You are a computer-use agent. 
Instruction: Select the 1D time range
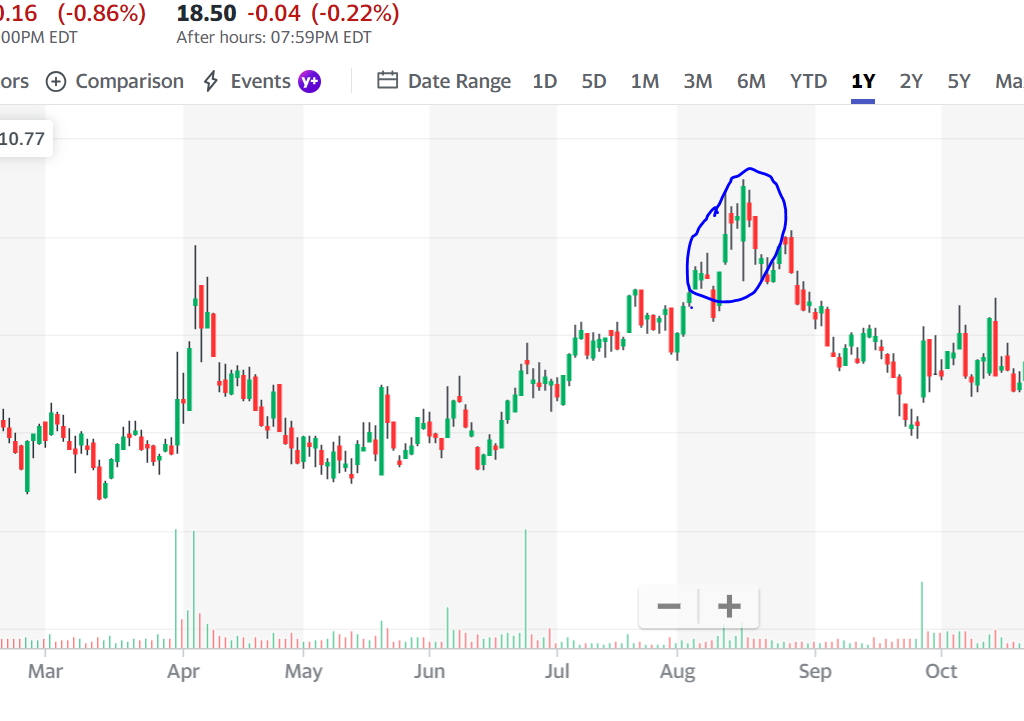point(544,82)
